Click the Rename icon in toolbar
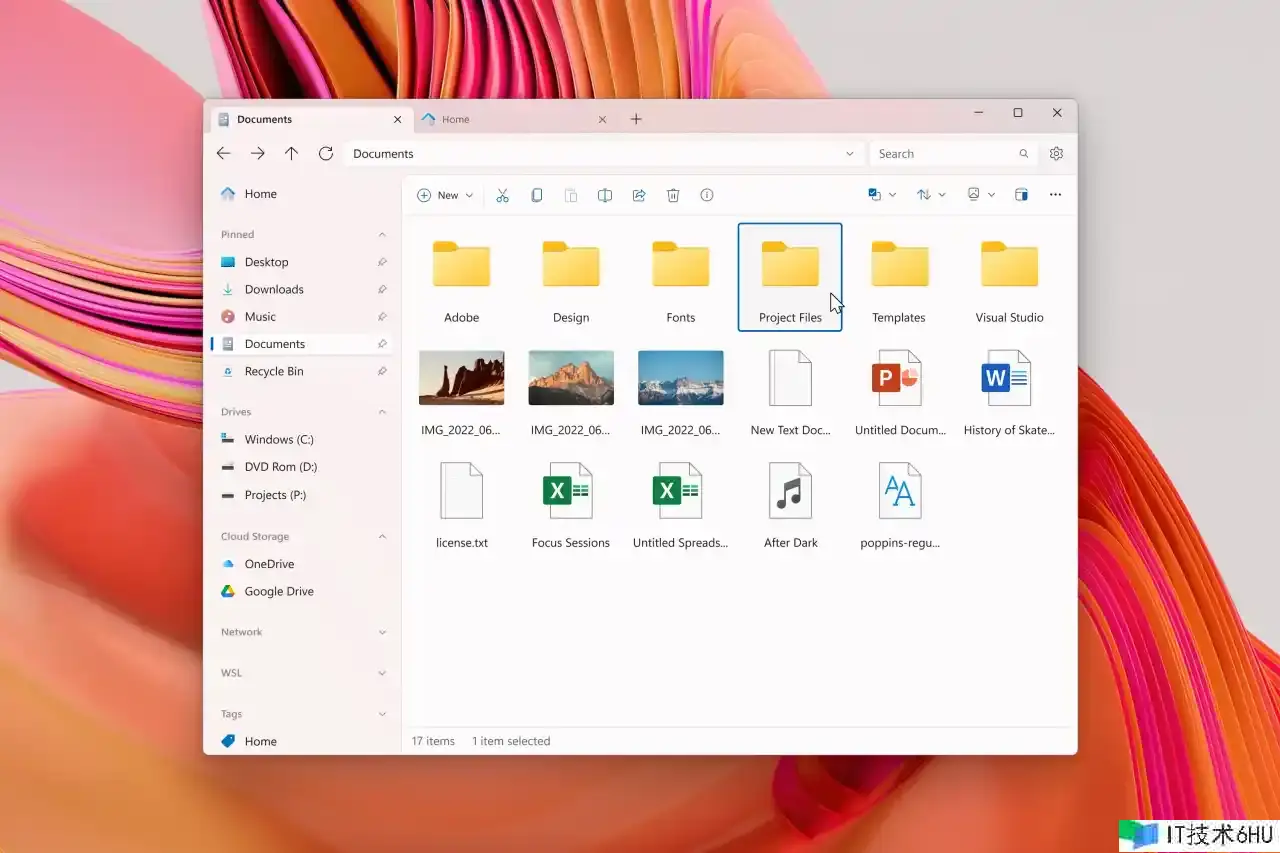Screen dimensions: 1280x853 tap(605, 195)
